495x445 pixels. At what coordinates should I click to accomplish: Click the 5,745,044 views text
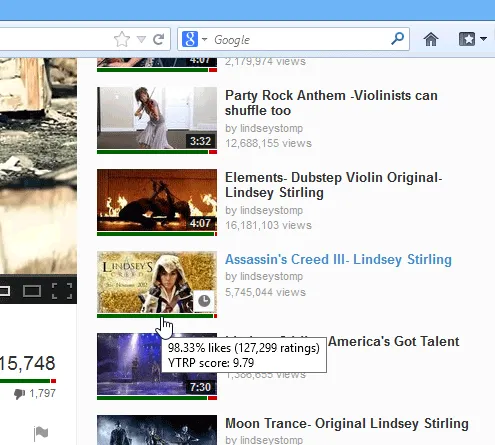(x=265, y=292)
